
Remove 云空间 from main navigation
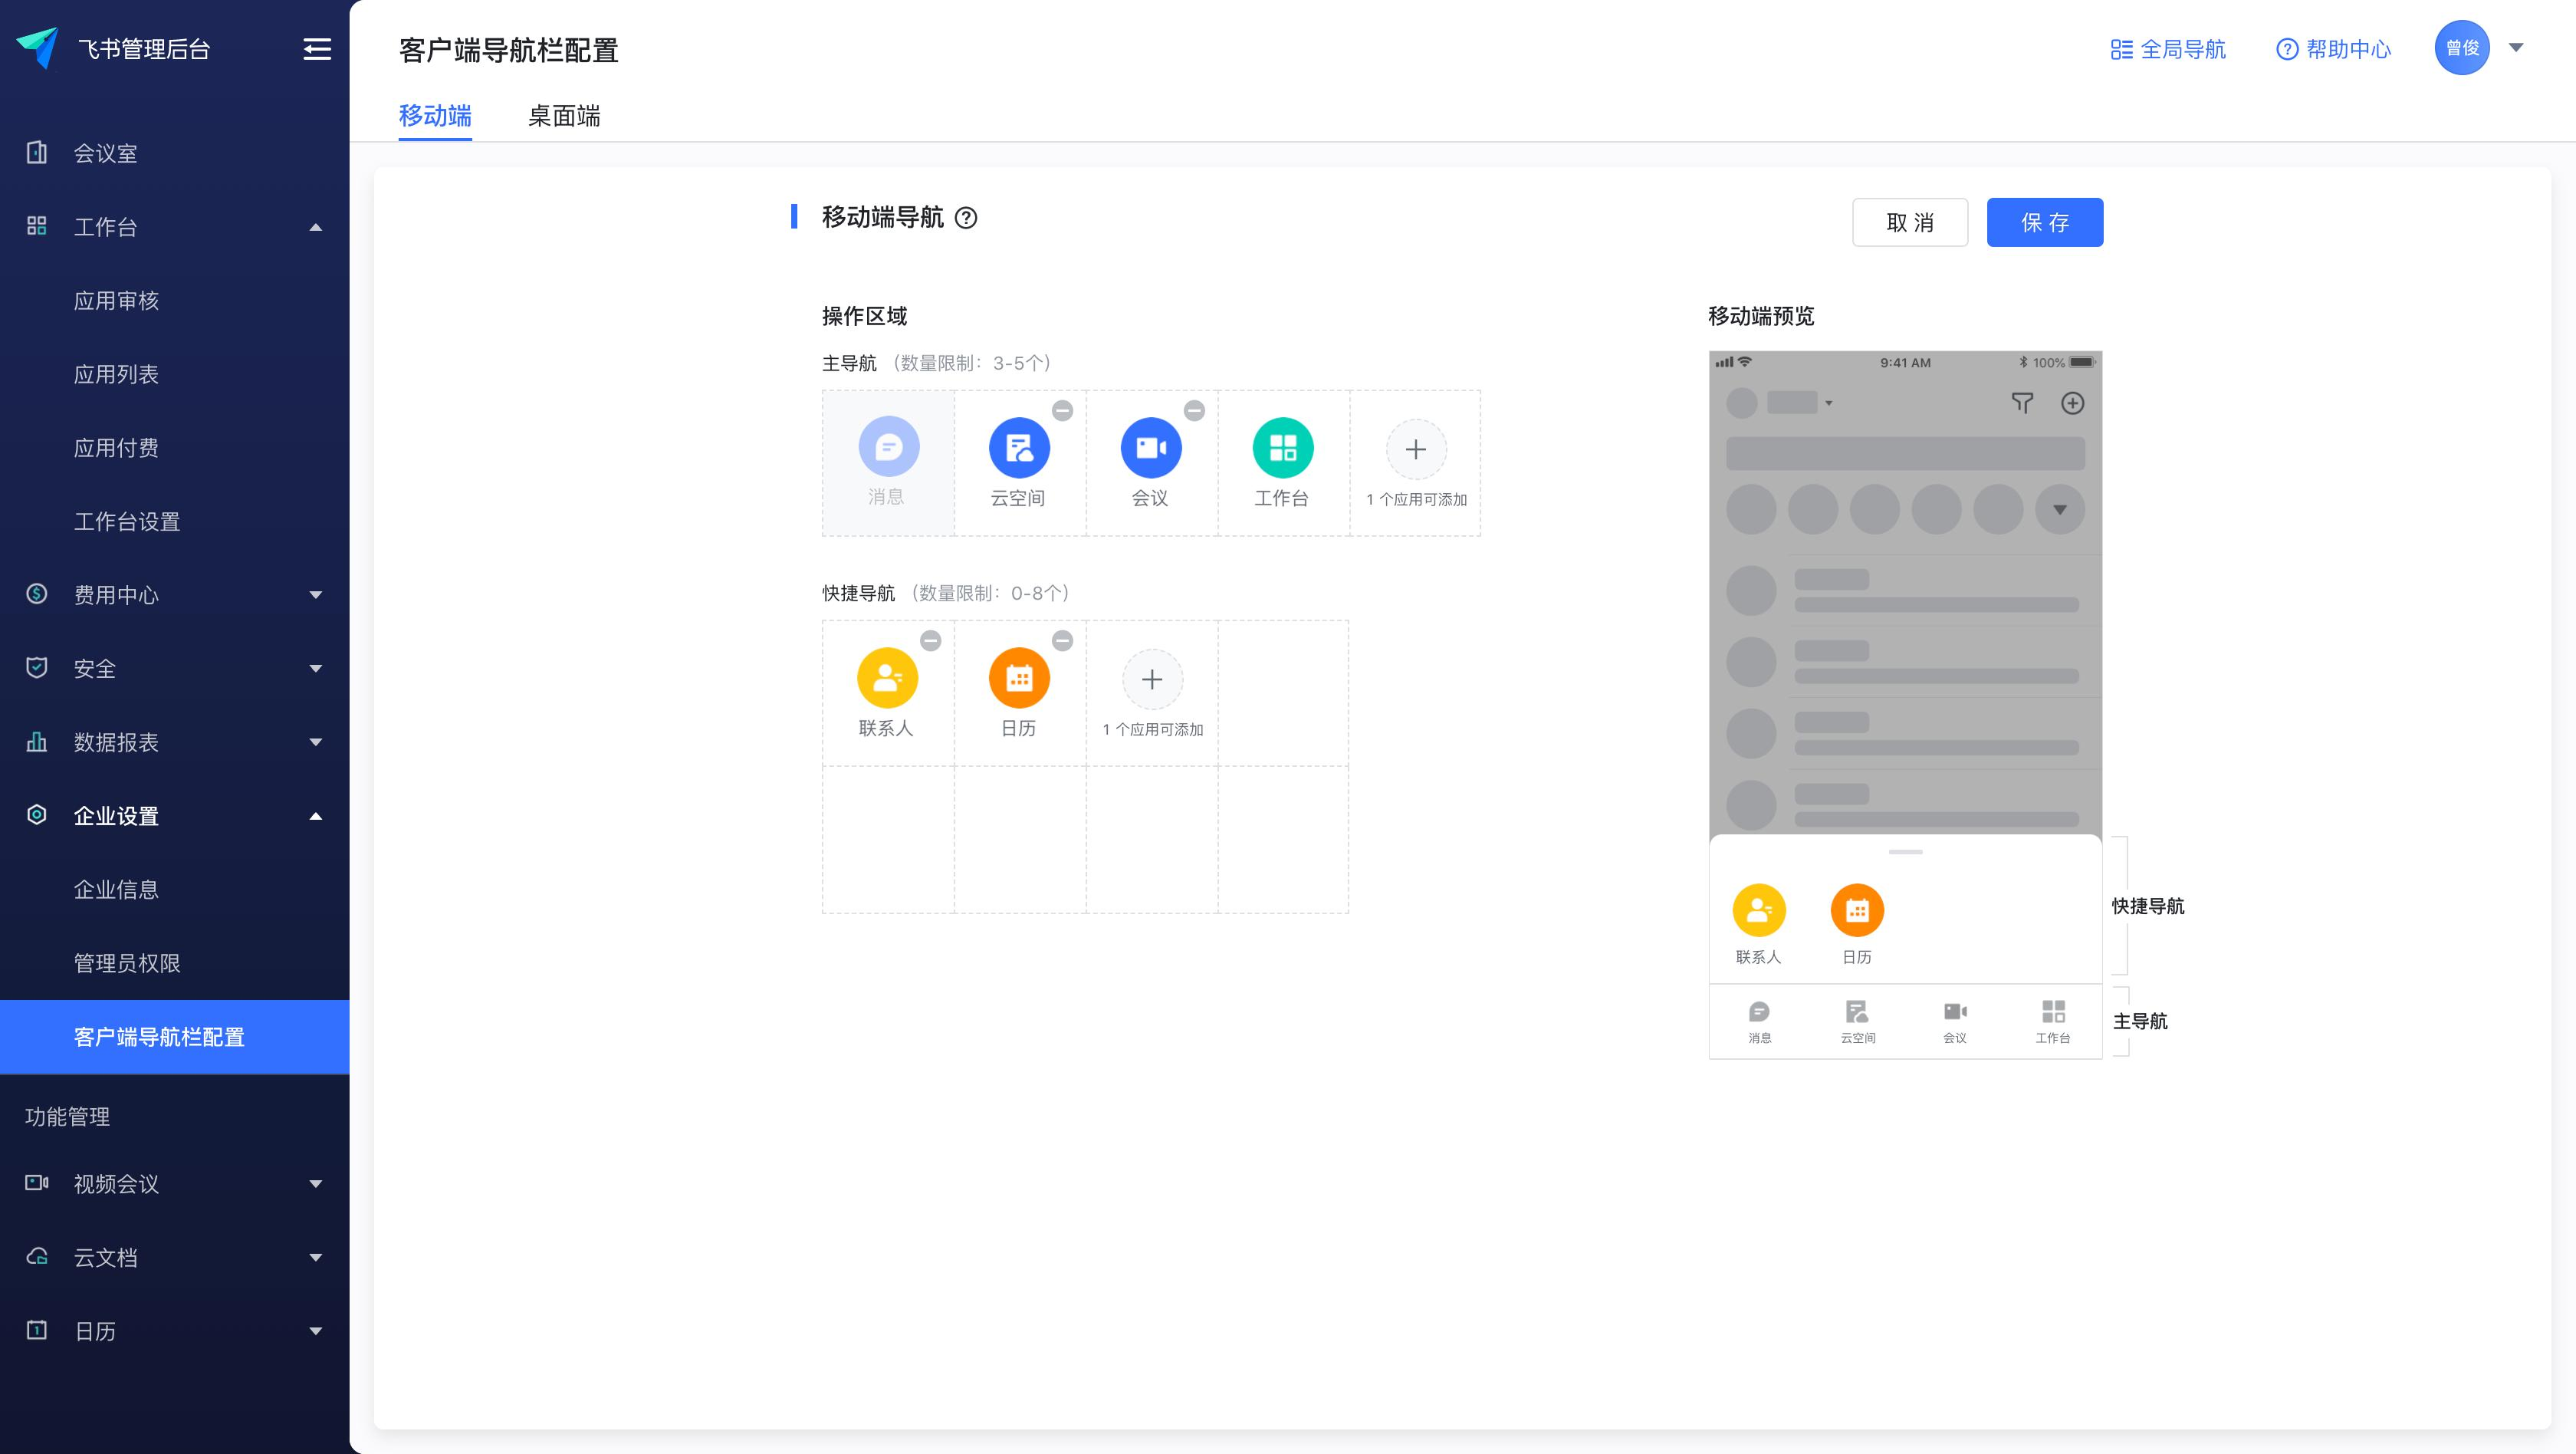coord(1062,411)
